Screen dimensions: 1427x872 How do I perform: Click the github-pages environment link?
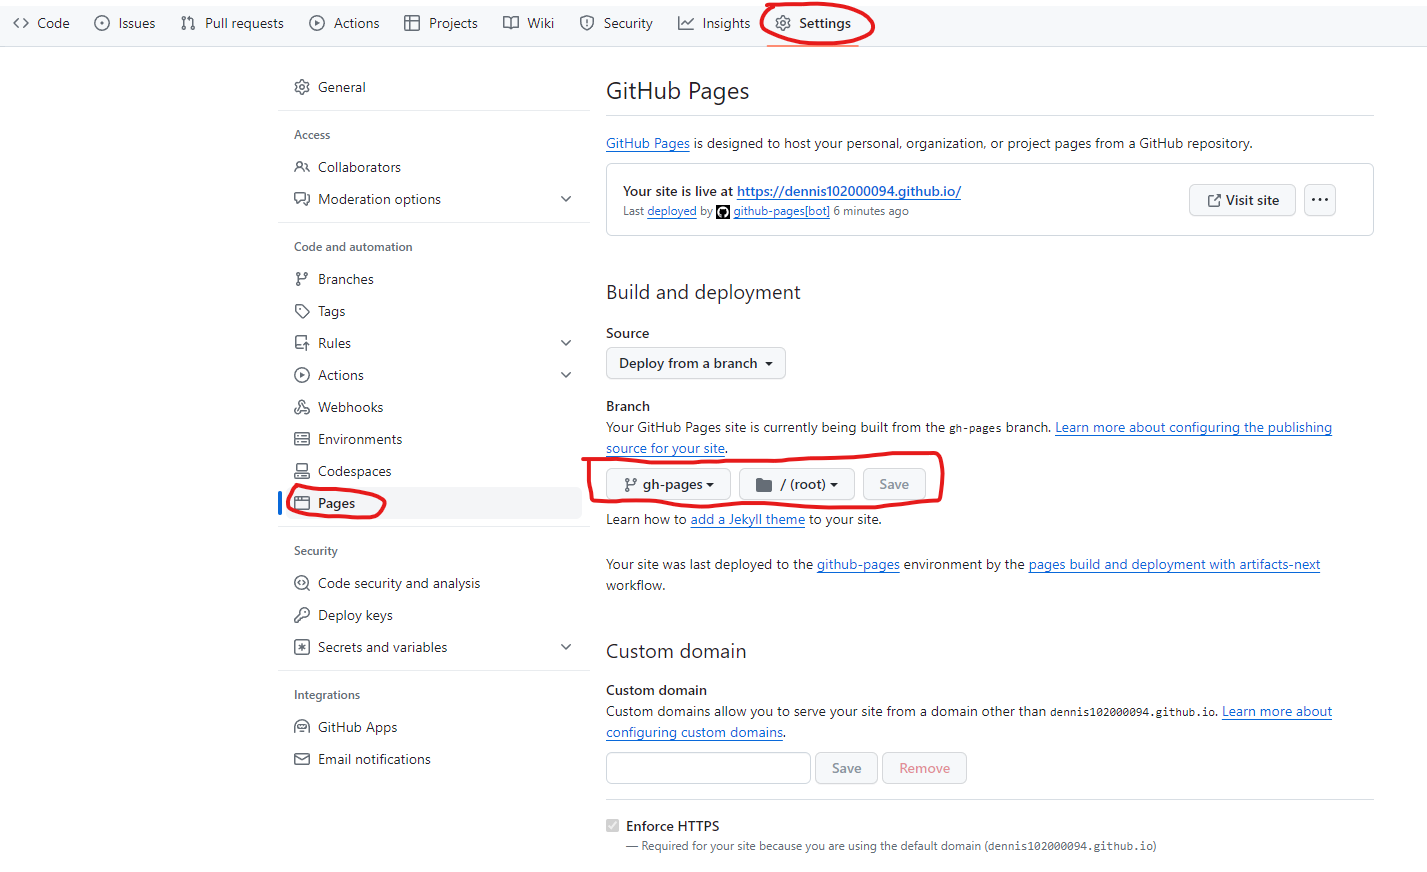coord(858,564)
